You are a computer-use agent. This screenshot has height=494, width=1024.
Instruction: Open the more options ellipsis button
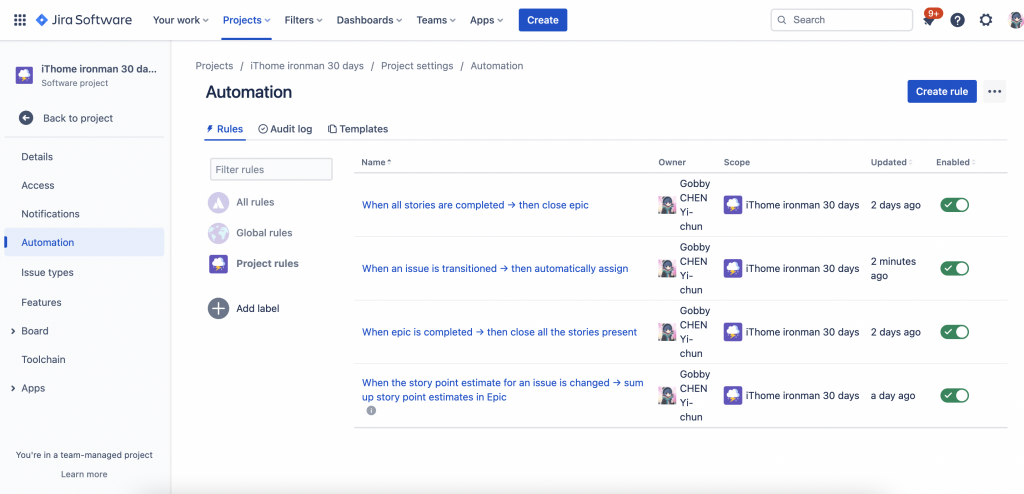coord(995,91)
